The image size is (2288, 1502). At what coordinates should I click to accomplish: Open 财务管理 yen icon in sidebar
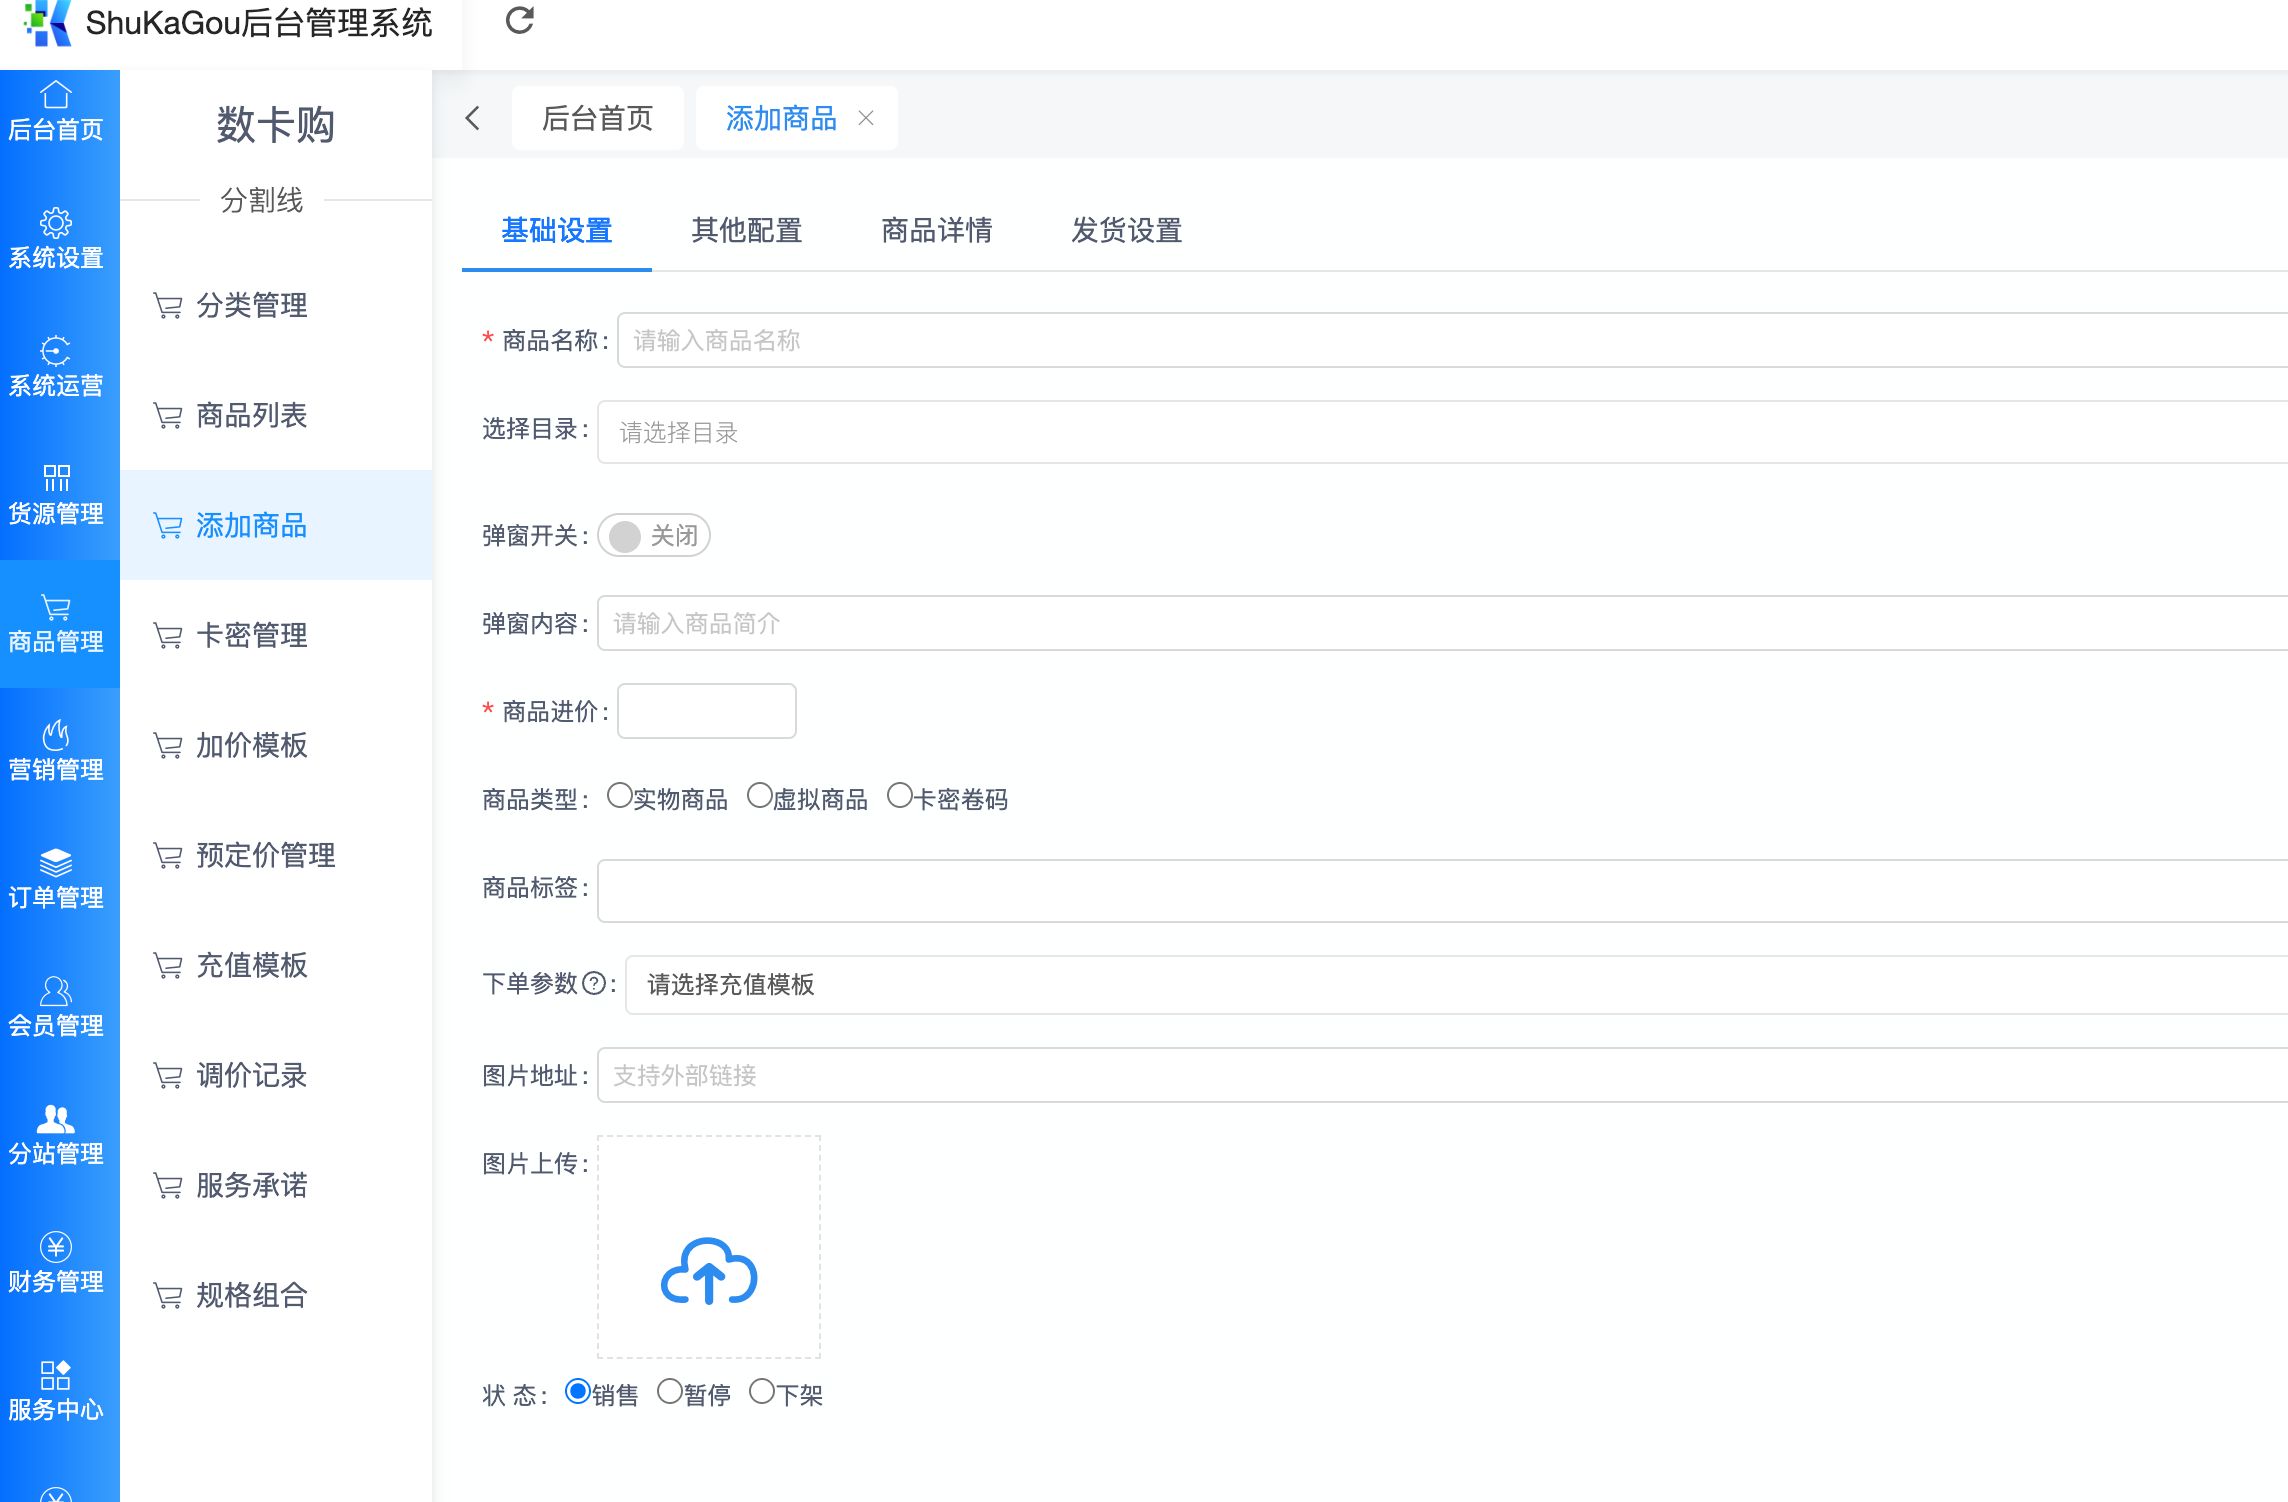(56, 1246)
